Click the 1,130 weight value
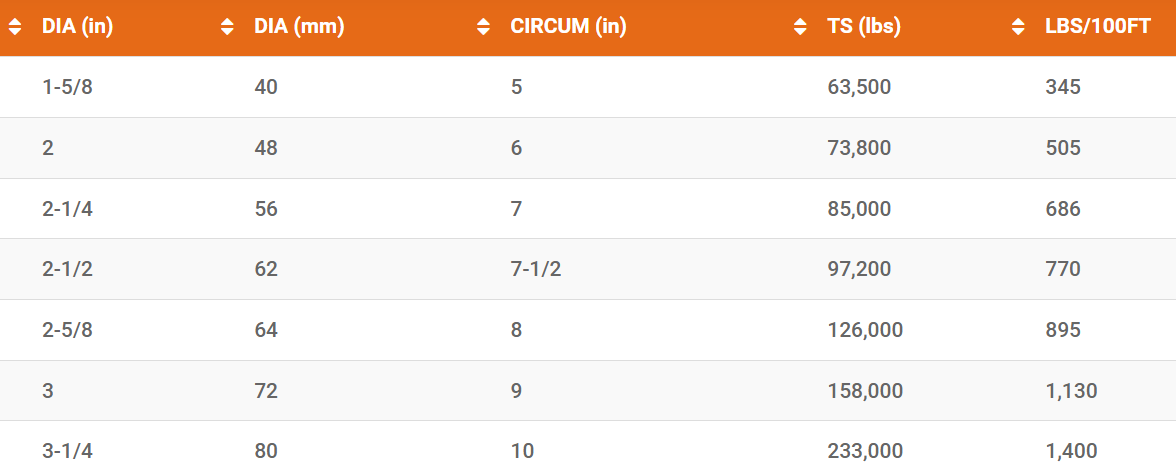 tap(1071, 391)
